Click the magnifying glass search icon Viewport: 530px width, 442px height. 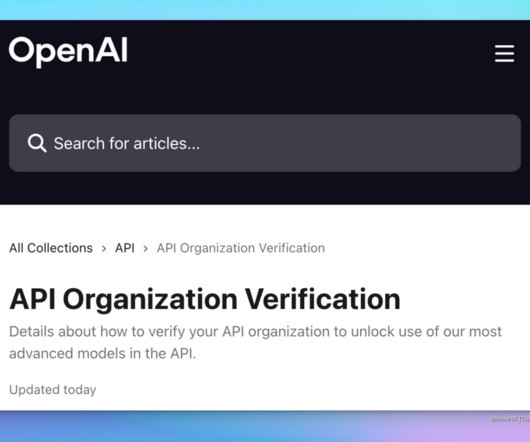[37, 143]
